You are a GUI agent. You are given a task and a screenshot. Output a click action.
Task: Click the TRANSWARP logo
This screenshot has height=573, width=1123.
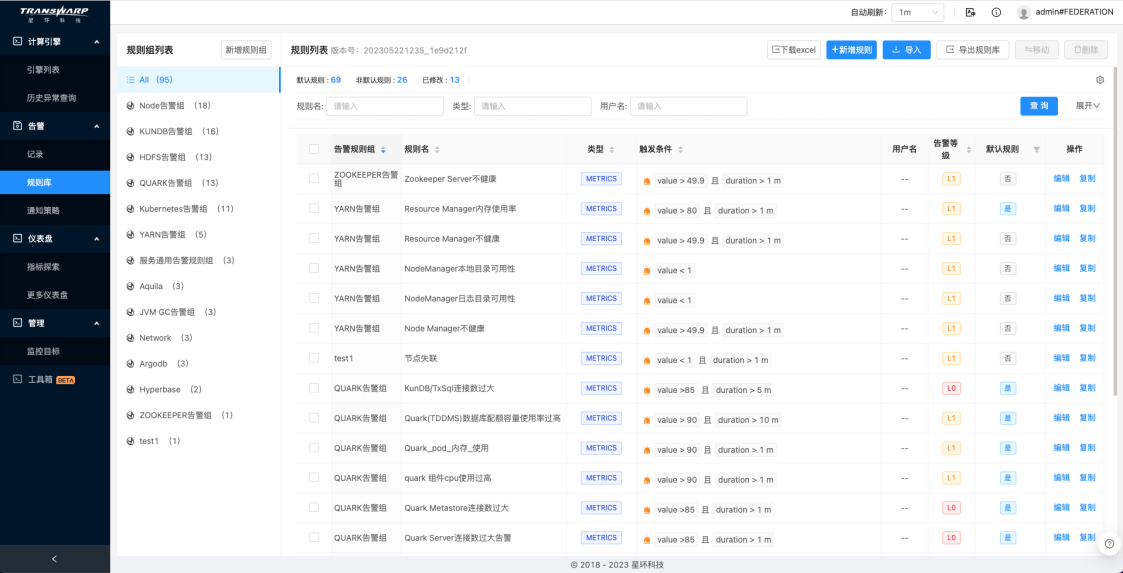pyautogui.click(x=54, y=14)
